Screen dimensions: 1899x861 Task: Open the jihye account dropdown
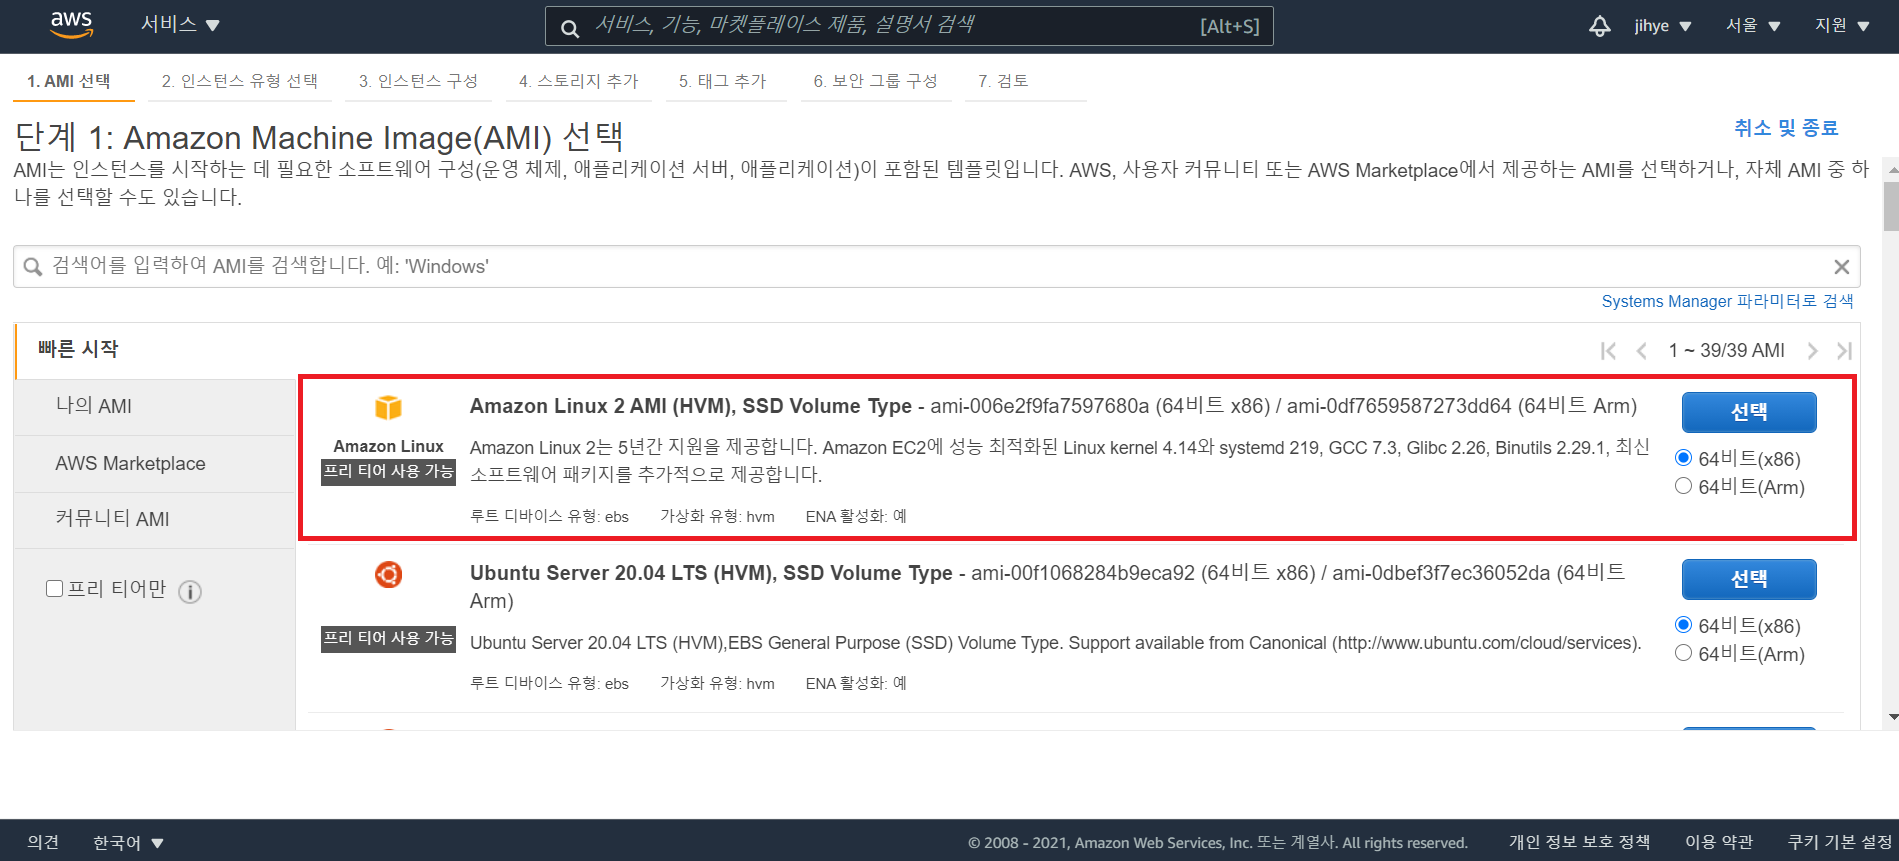[x=1663, y=26]
